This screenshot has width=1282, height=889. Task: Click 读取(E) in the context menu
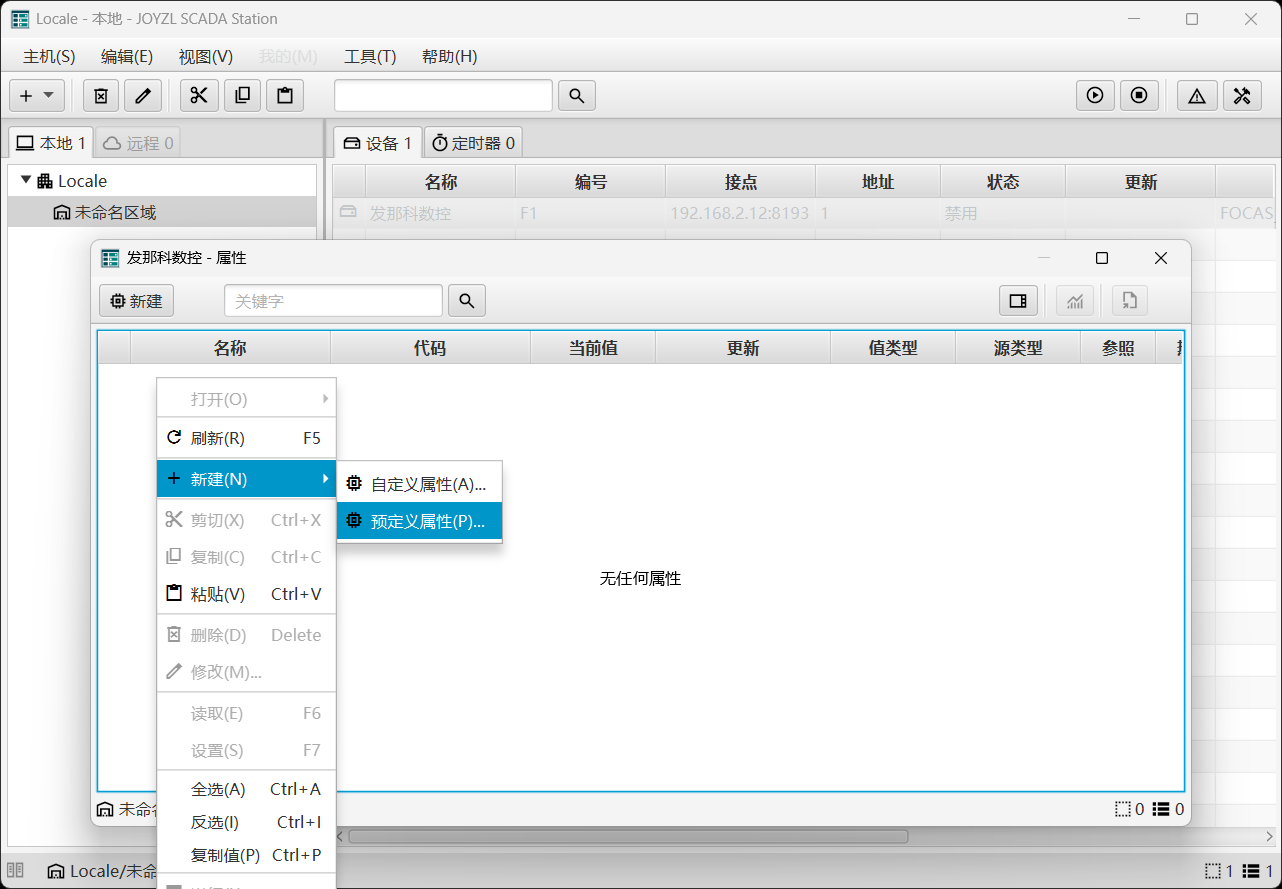[246, 713]
